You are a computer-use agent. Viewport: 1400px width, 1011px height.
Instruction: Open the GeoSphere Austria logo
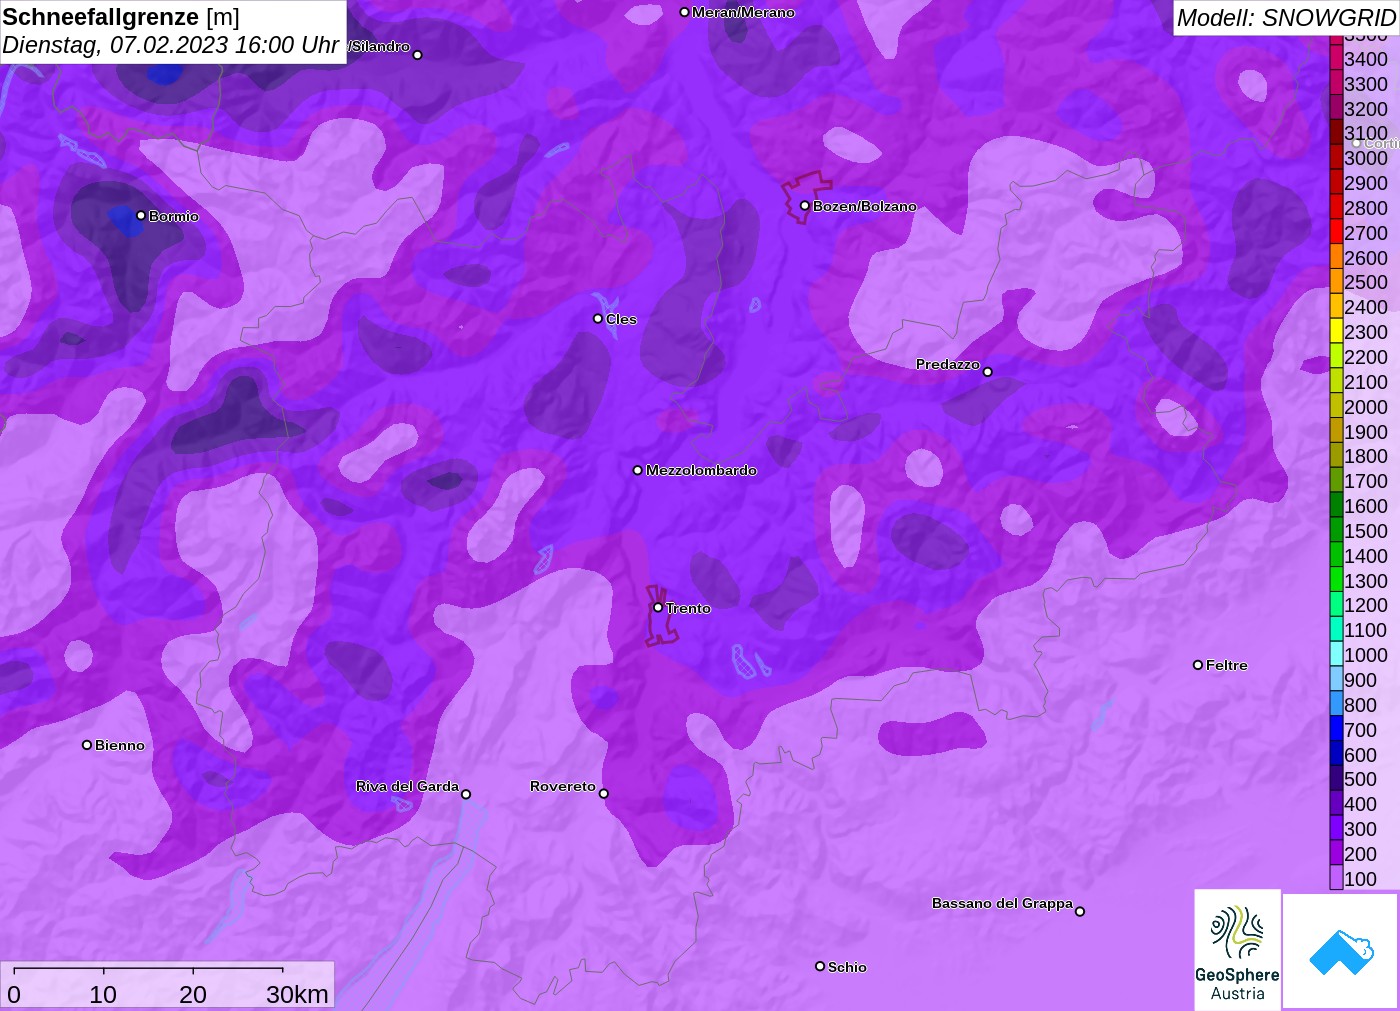tap(1237, 949)
